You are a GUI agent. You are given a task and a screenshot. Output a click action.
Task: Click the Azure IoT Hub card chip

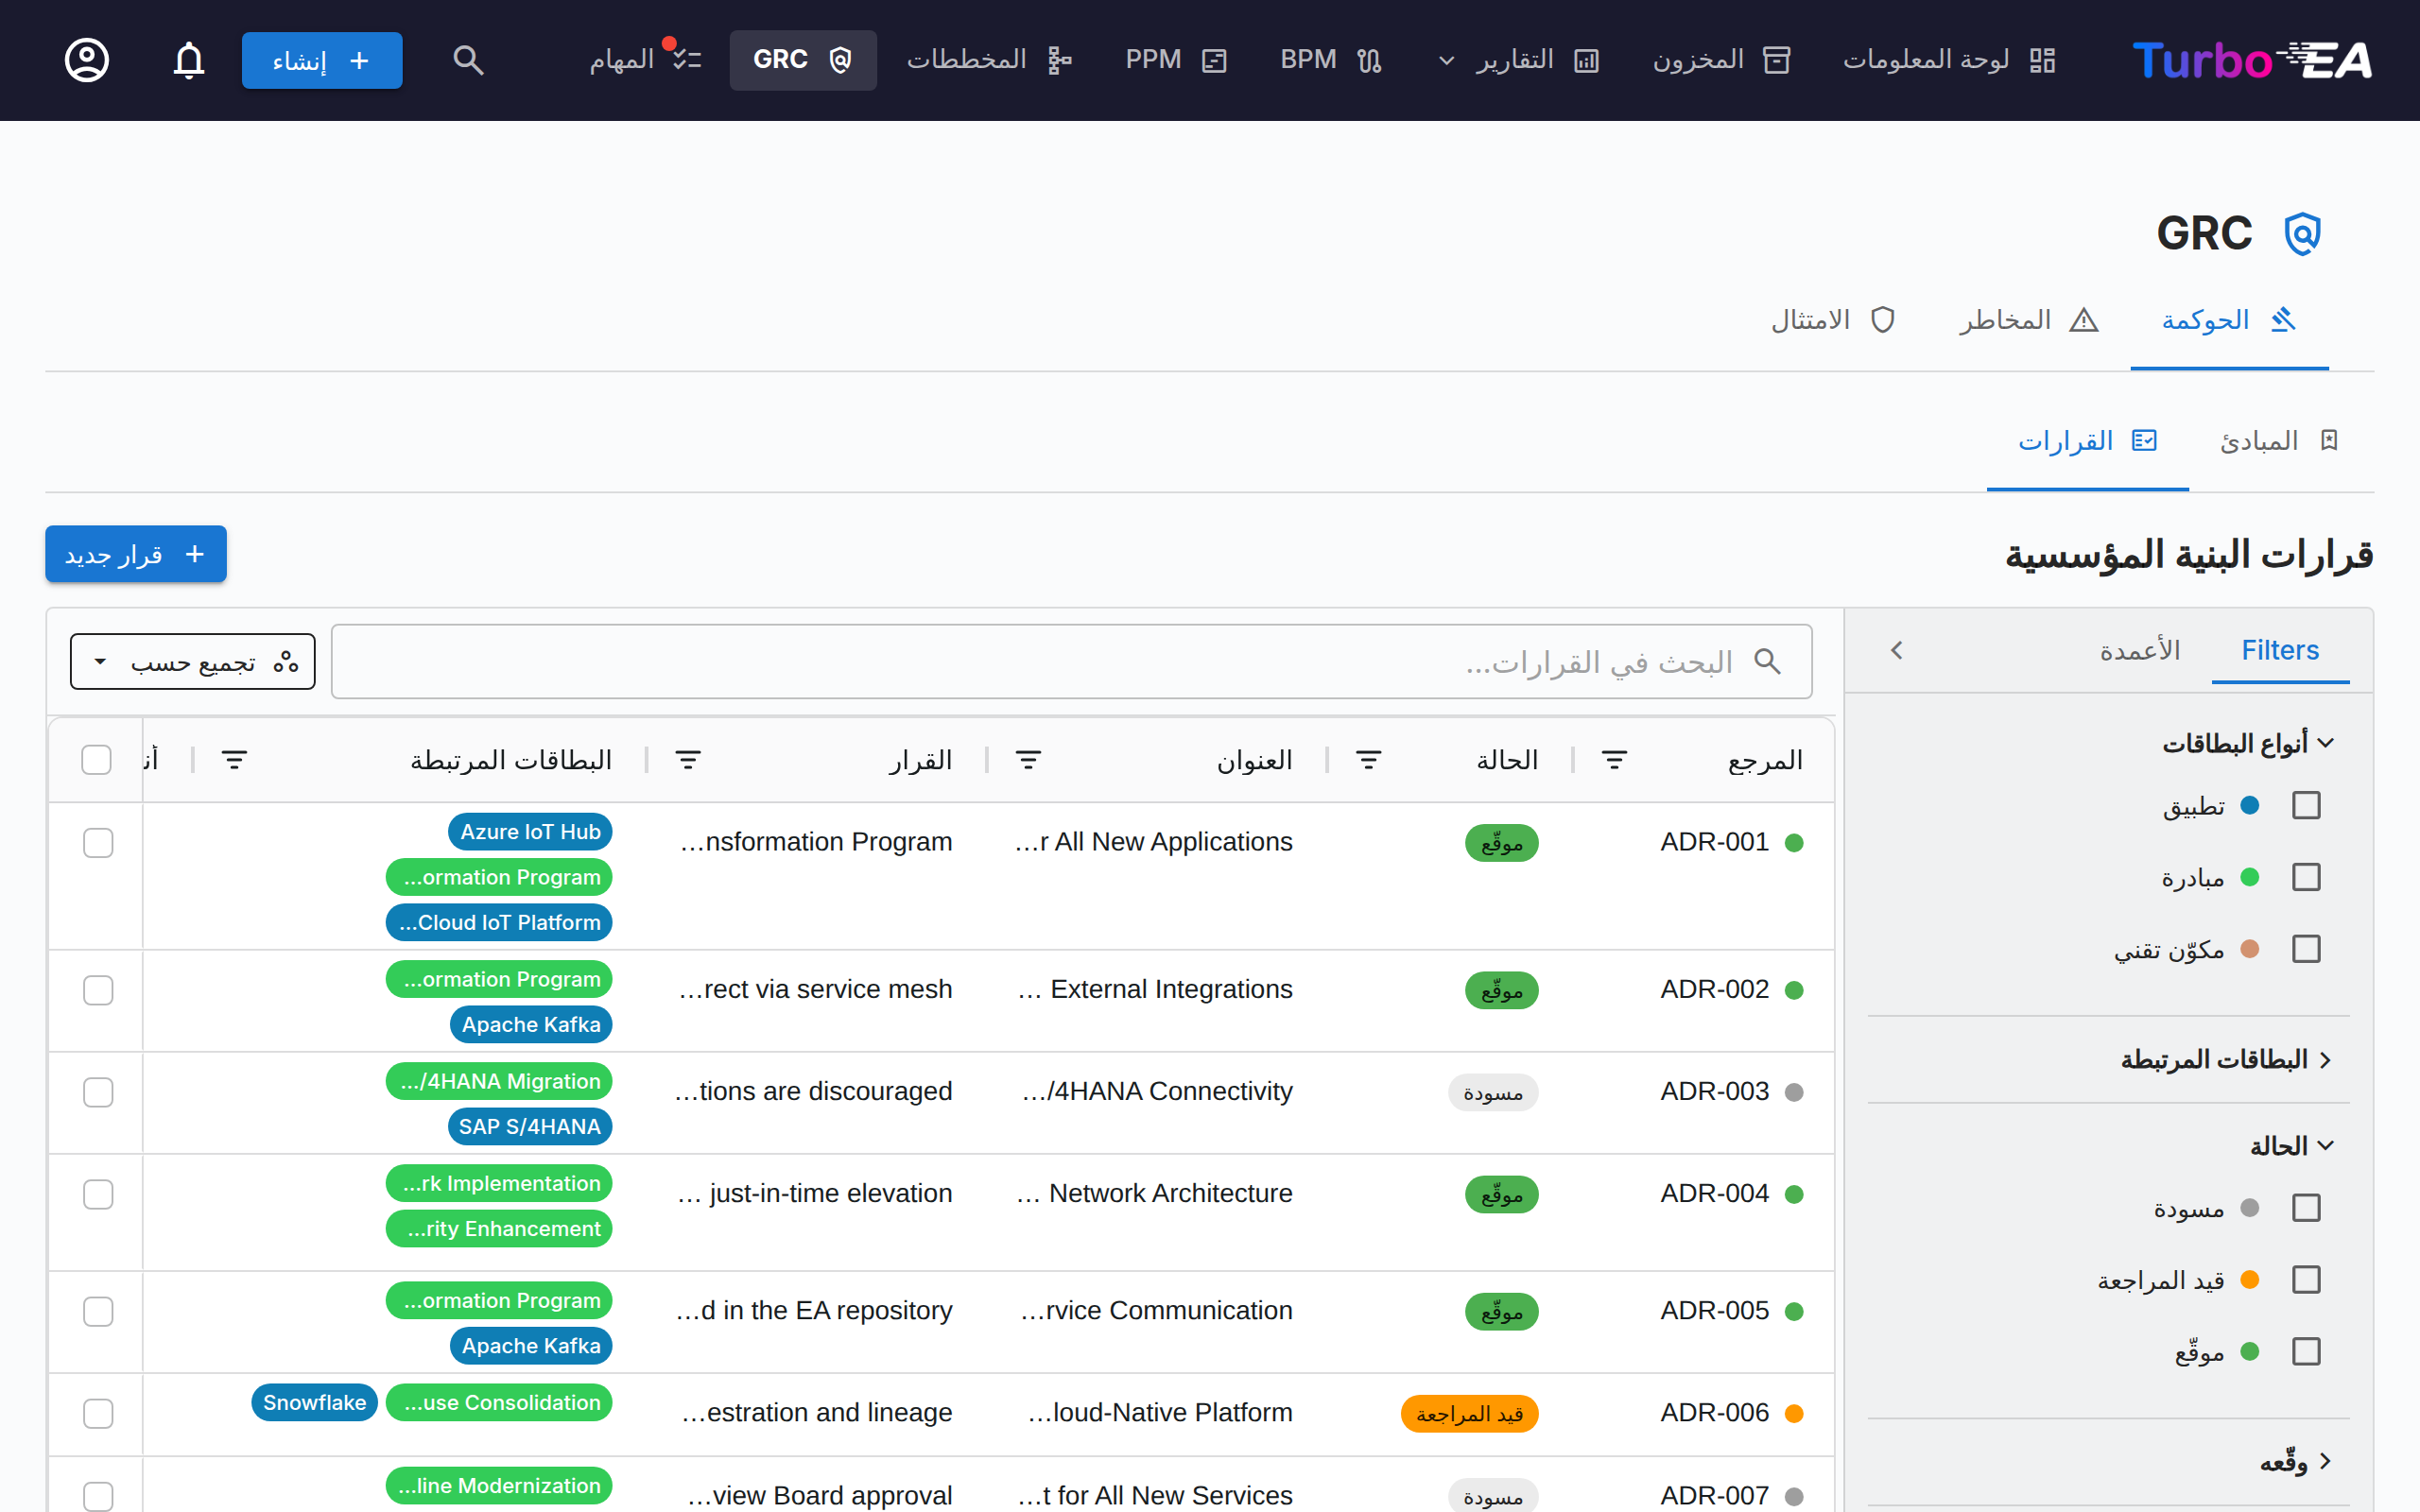530,831
